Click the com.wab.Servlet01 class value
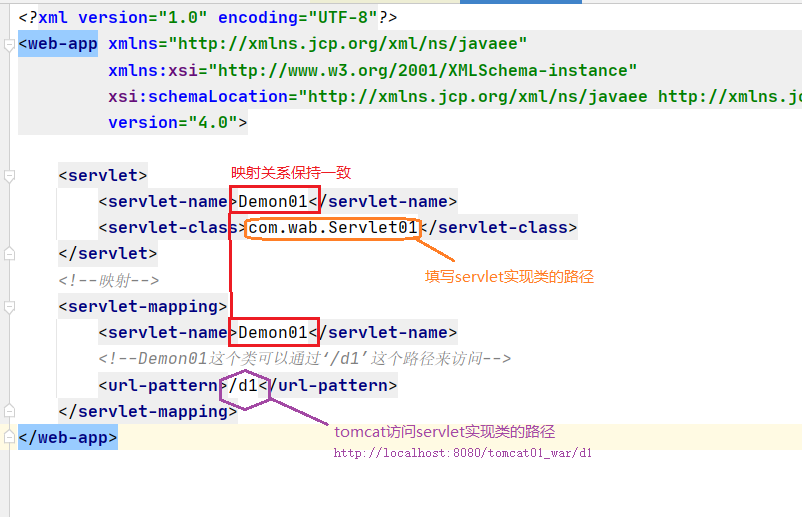802x517 pixels. [333, 227]
